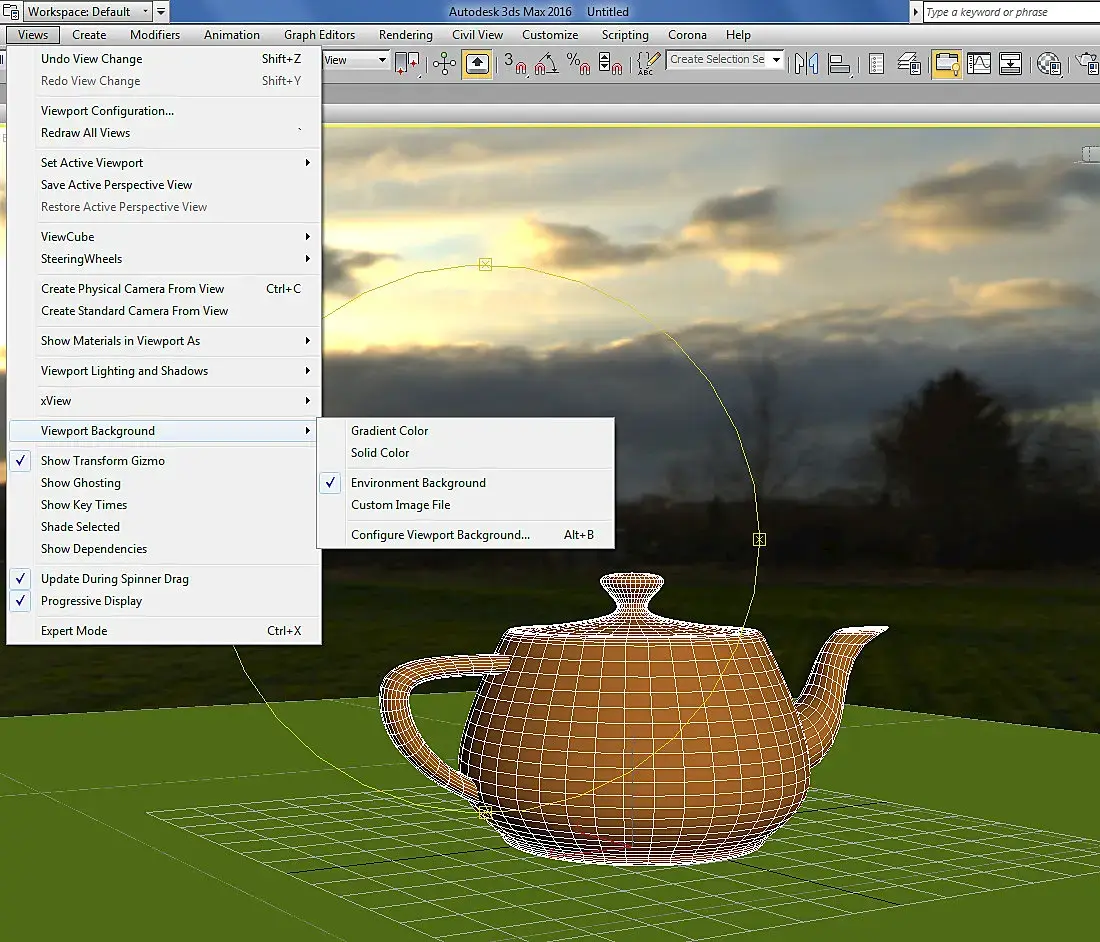Turn off Progressive Display option
Viewport: 1100px width, 942px height.
tap(91, 601)
